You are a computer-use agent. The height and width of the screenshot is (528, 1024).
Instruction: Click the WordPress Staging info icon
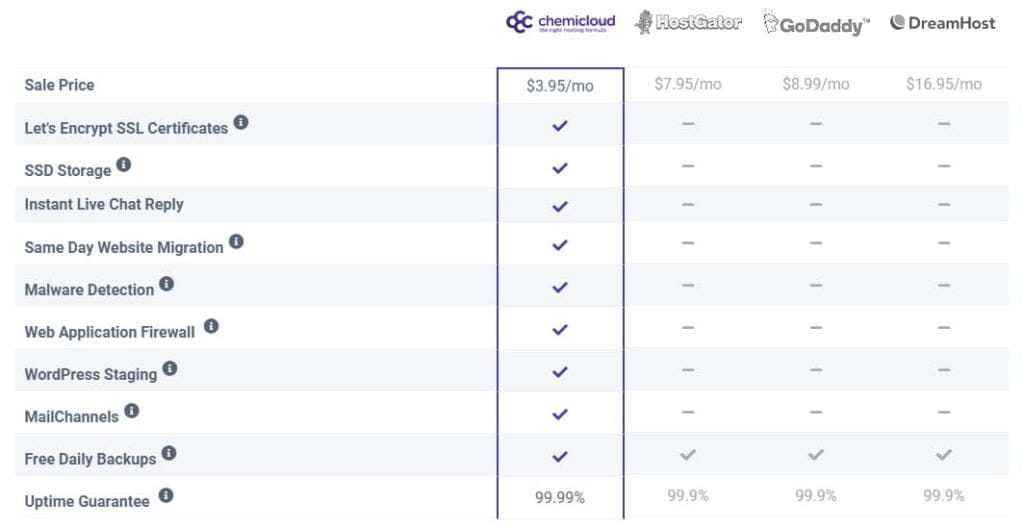[170, 369]
